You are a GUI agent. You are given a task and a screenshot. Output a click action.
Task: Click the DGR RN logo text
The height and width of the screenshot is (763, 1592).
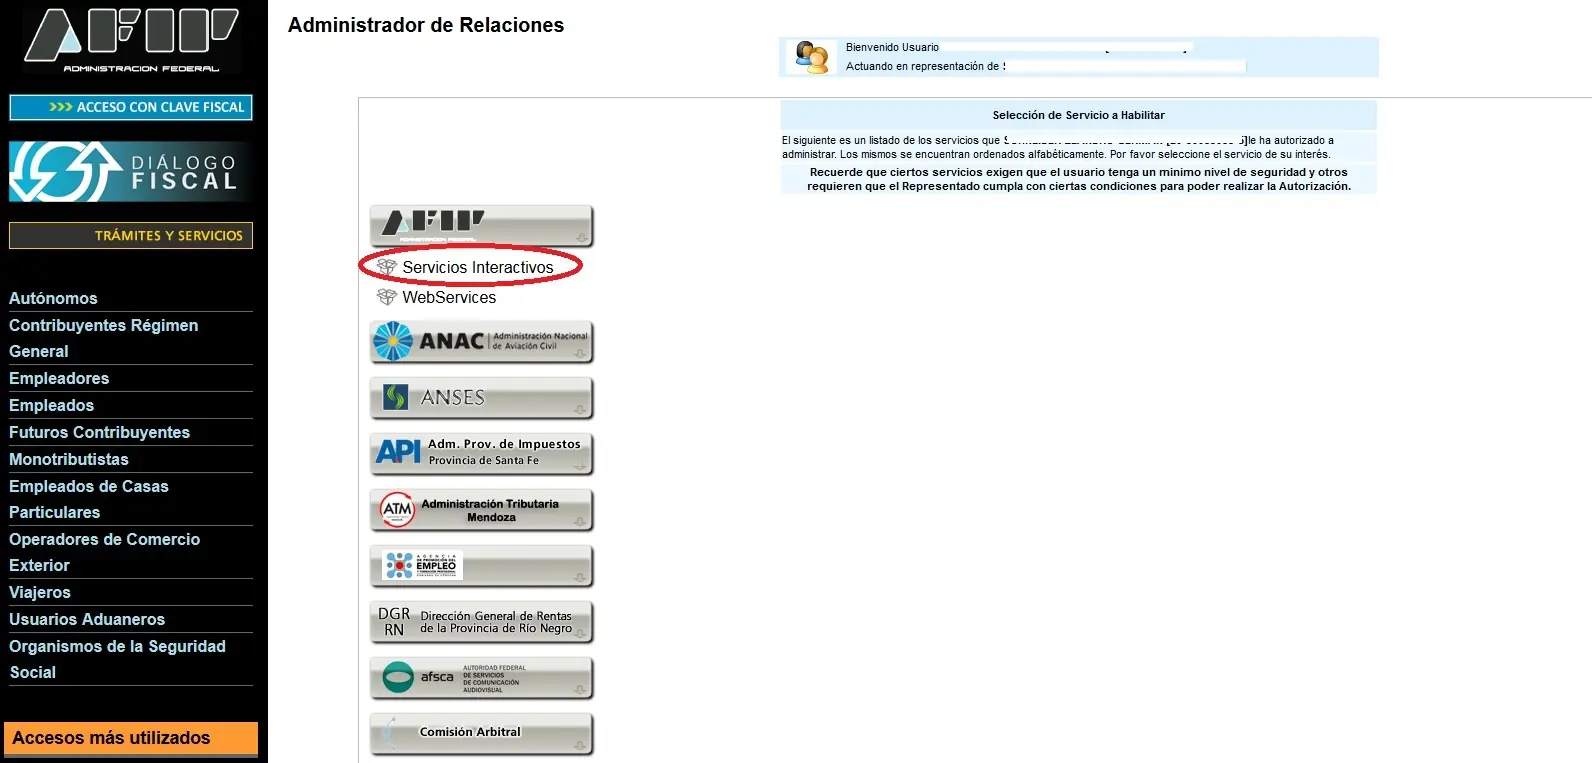(394, 622)
